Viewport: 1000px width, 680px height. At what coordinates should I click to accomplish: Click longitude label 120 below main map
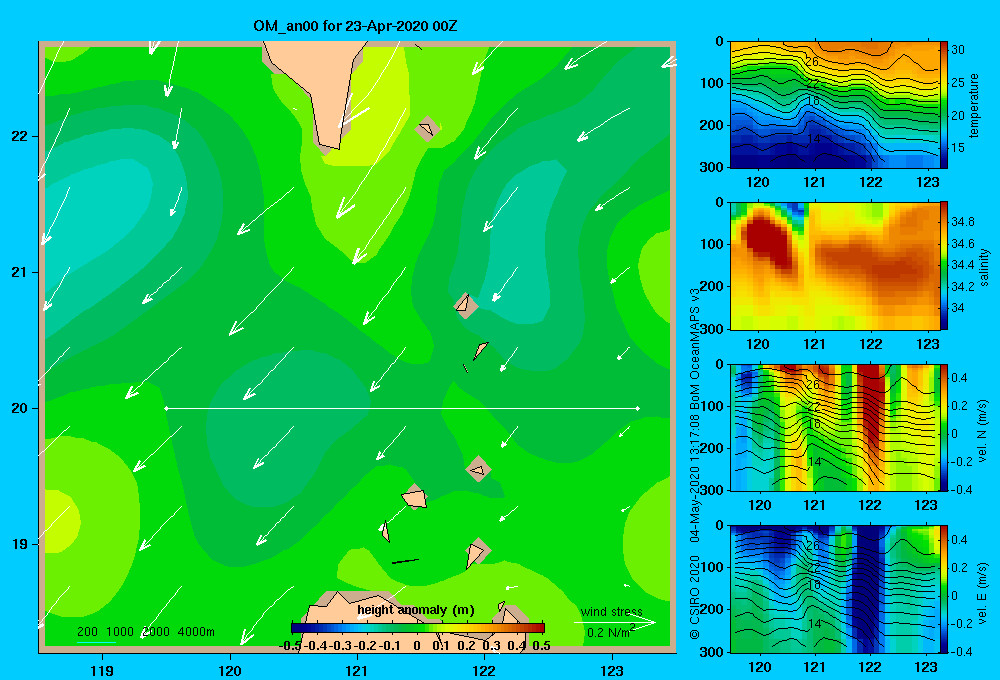[x=230, y=670]
